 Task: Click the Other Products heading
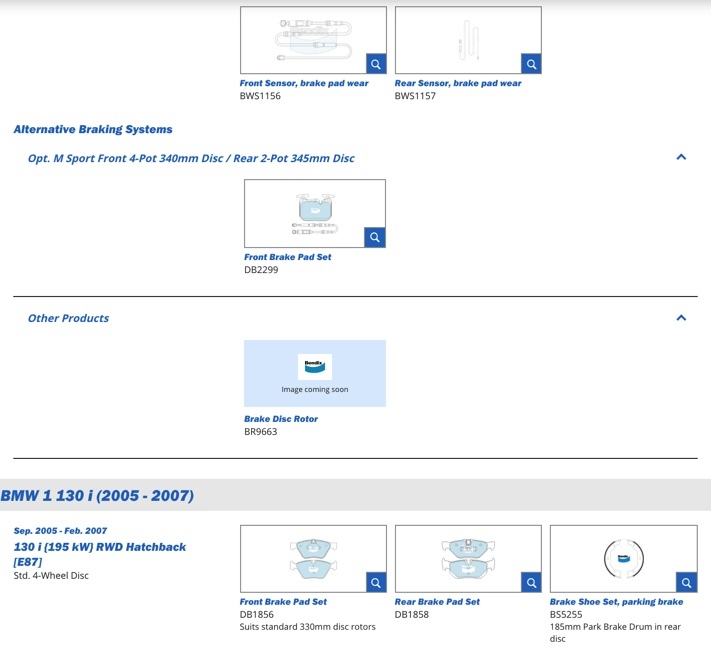tap(68, 318)
